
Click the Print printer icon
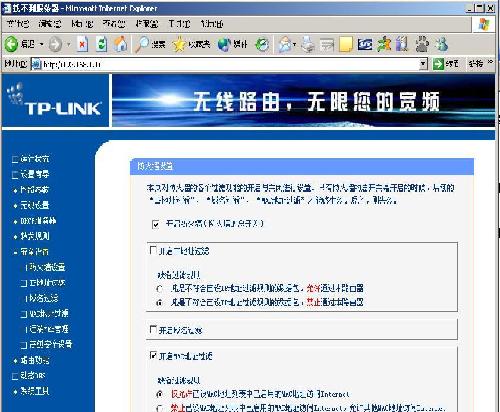[308, 44]
